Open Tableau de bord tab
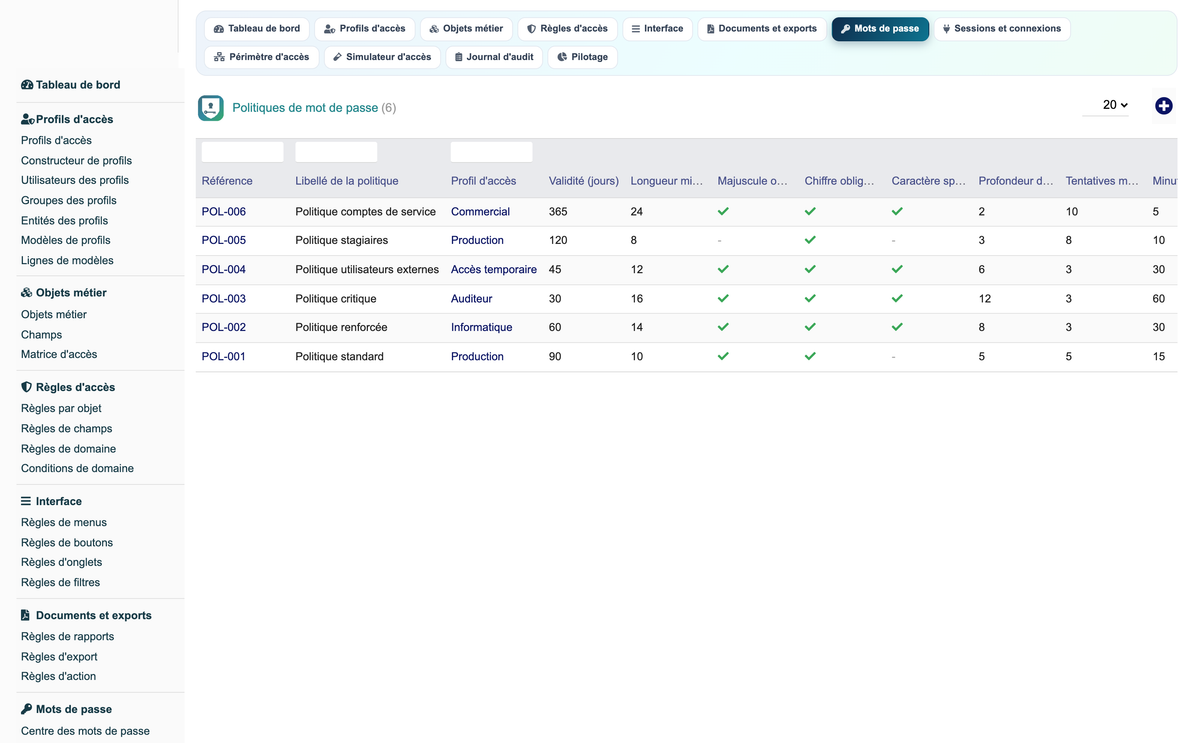 click(x=257, y=29)
